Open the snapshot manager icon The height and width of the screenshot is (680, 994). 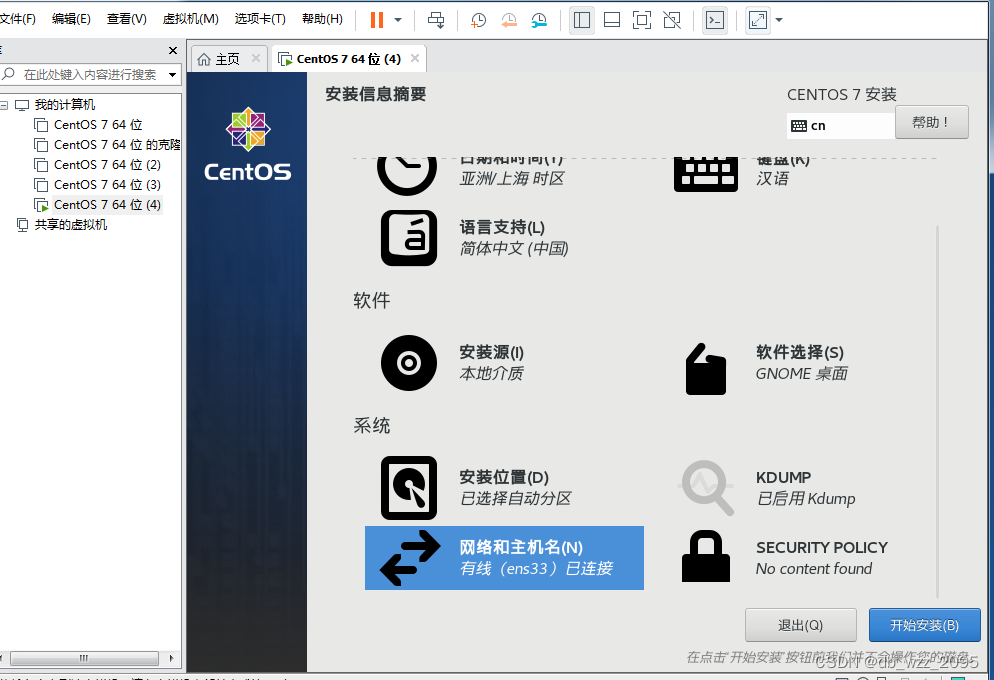tap(539, 20)
